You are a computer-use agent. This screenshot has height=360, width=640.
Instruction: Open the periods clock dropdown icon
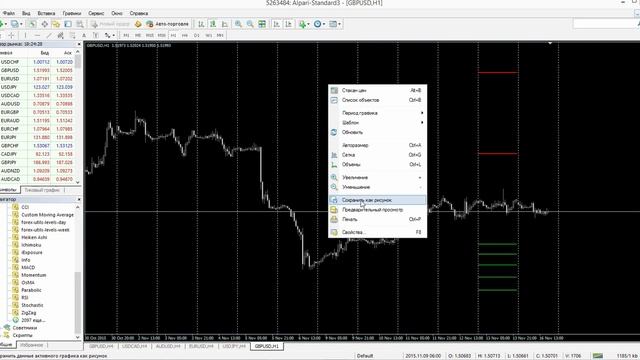click(319, 24)
